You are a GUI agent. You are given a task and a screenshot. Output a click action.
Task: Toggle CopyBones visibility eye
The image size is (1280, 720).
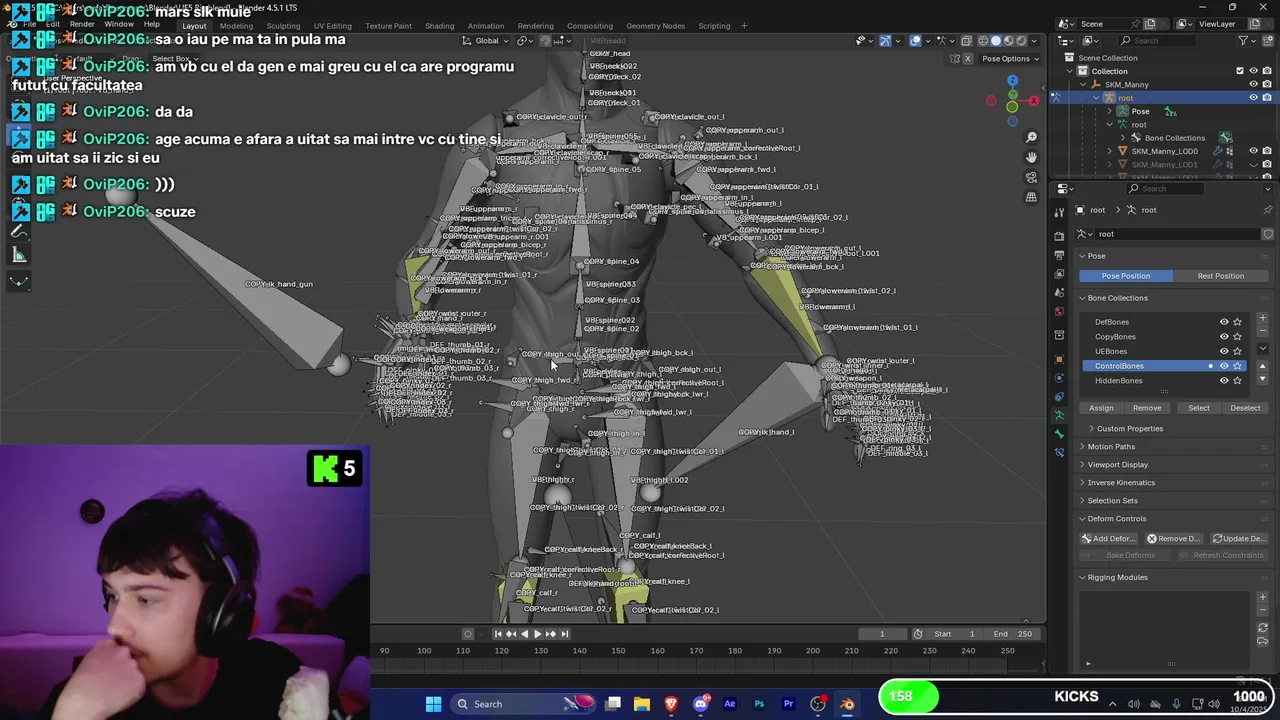(1224, 337)
